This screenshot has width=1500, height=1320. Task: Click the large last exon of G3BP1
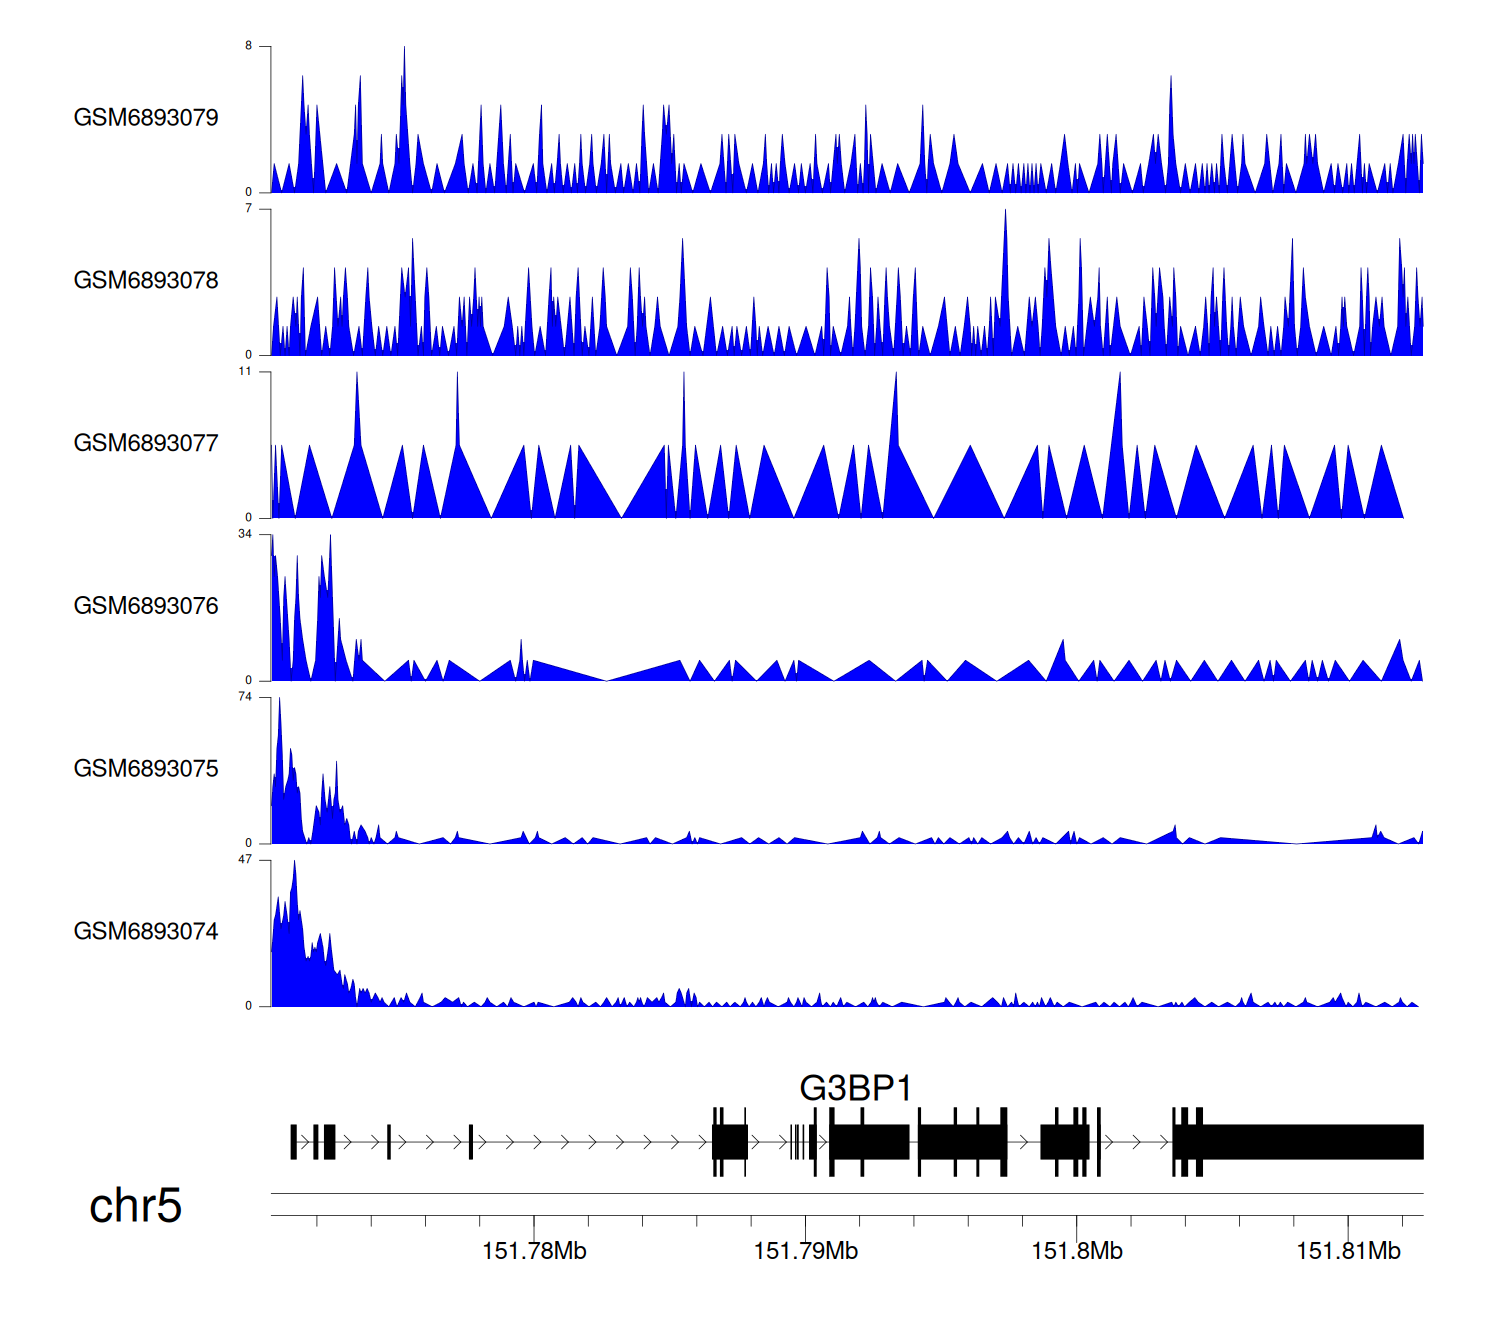click(x=1310, y=1142)
